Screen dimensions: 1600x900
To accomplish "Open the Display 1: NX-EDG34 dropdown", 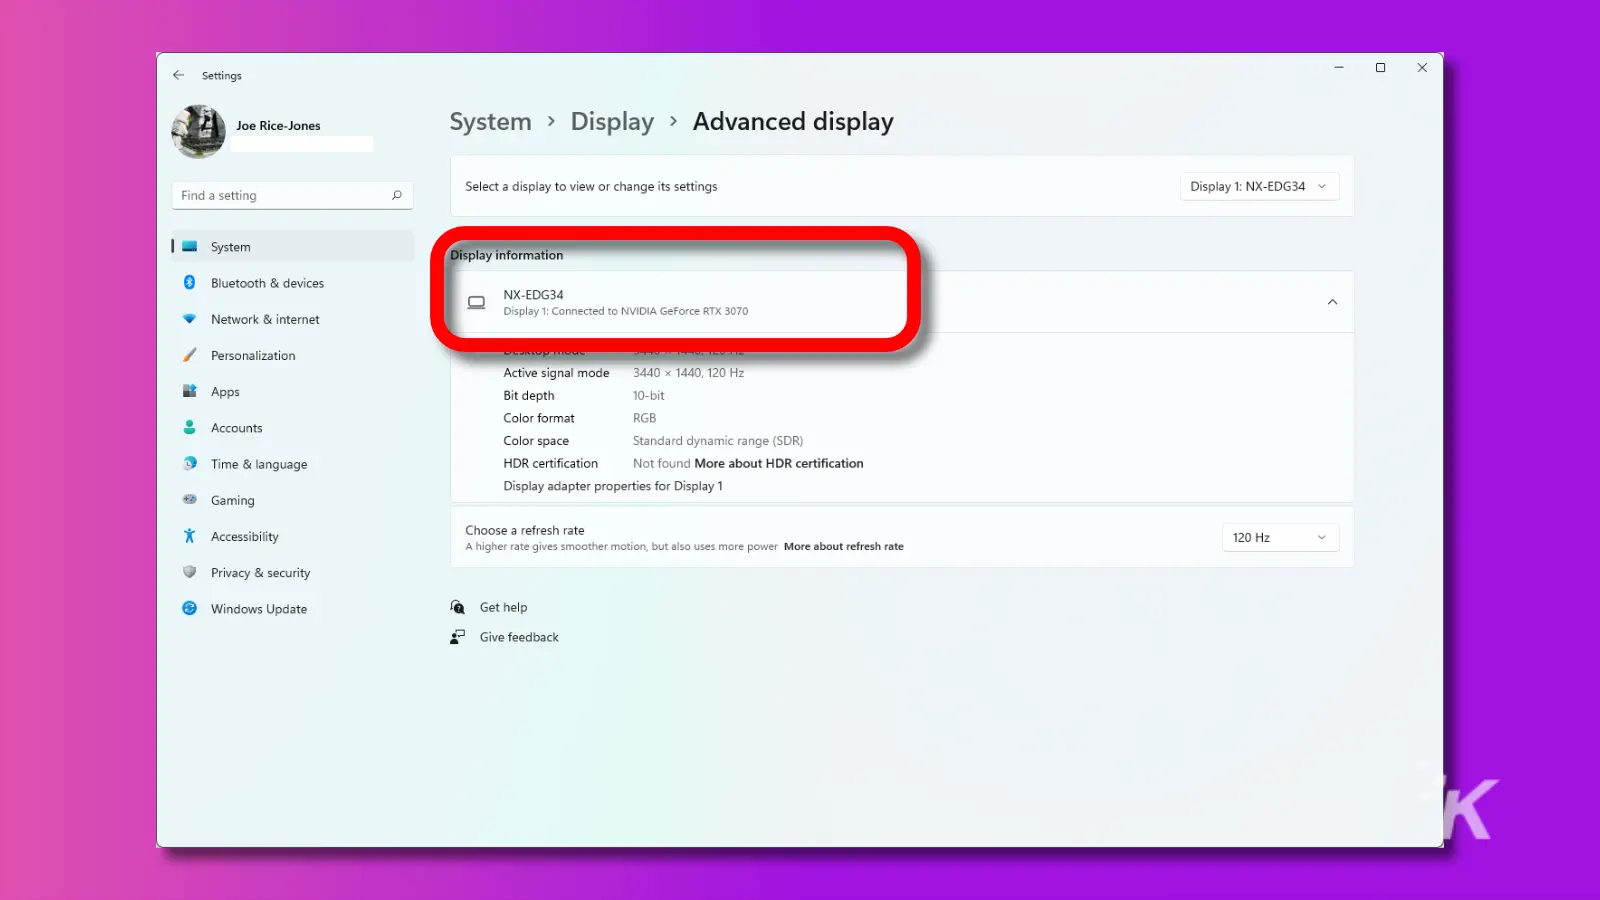I will click(x=1259, y=186).
